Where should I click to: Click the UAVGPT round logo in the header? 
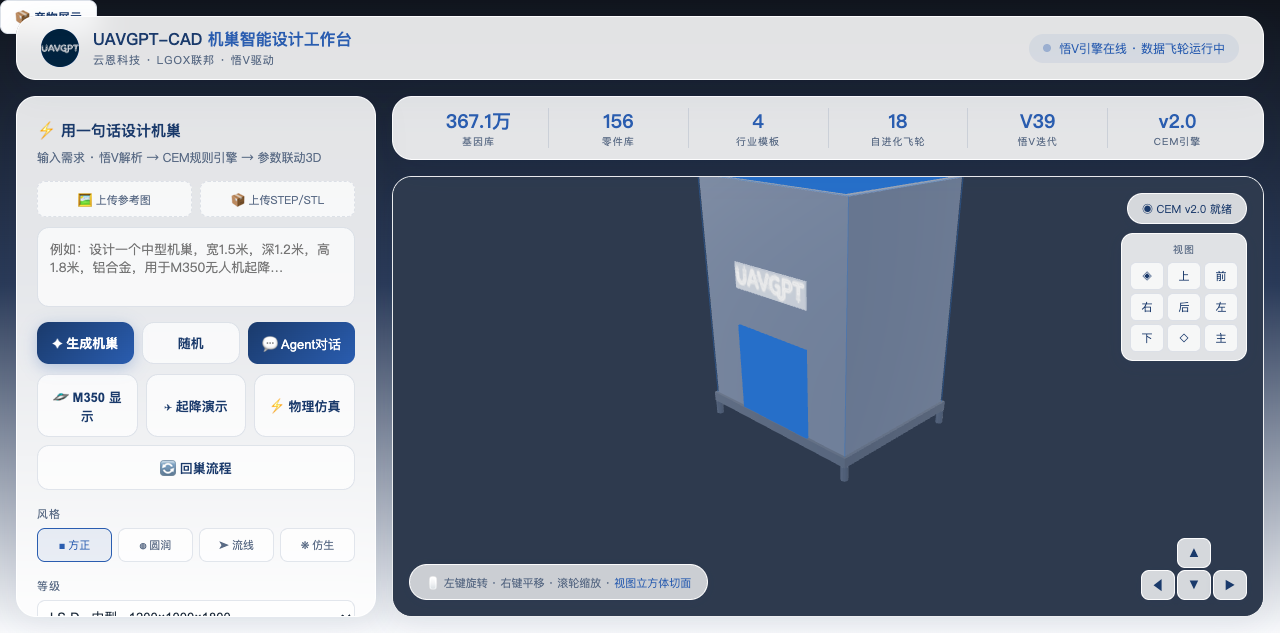[60, 48]
